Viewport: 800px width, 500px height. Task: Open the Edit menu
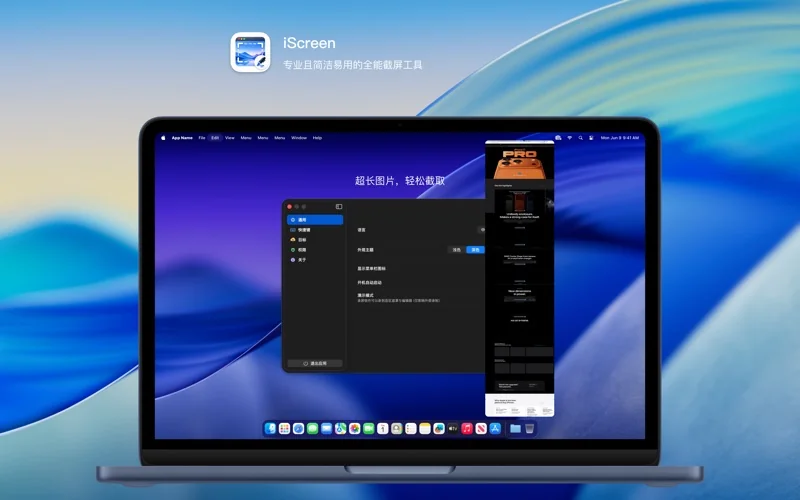[x=215, y=138]
